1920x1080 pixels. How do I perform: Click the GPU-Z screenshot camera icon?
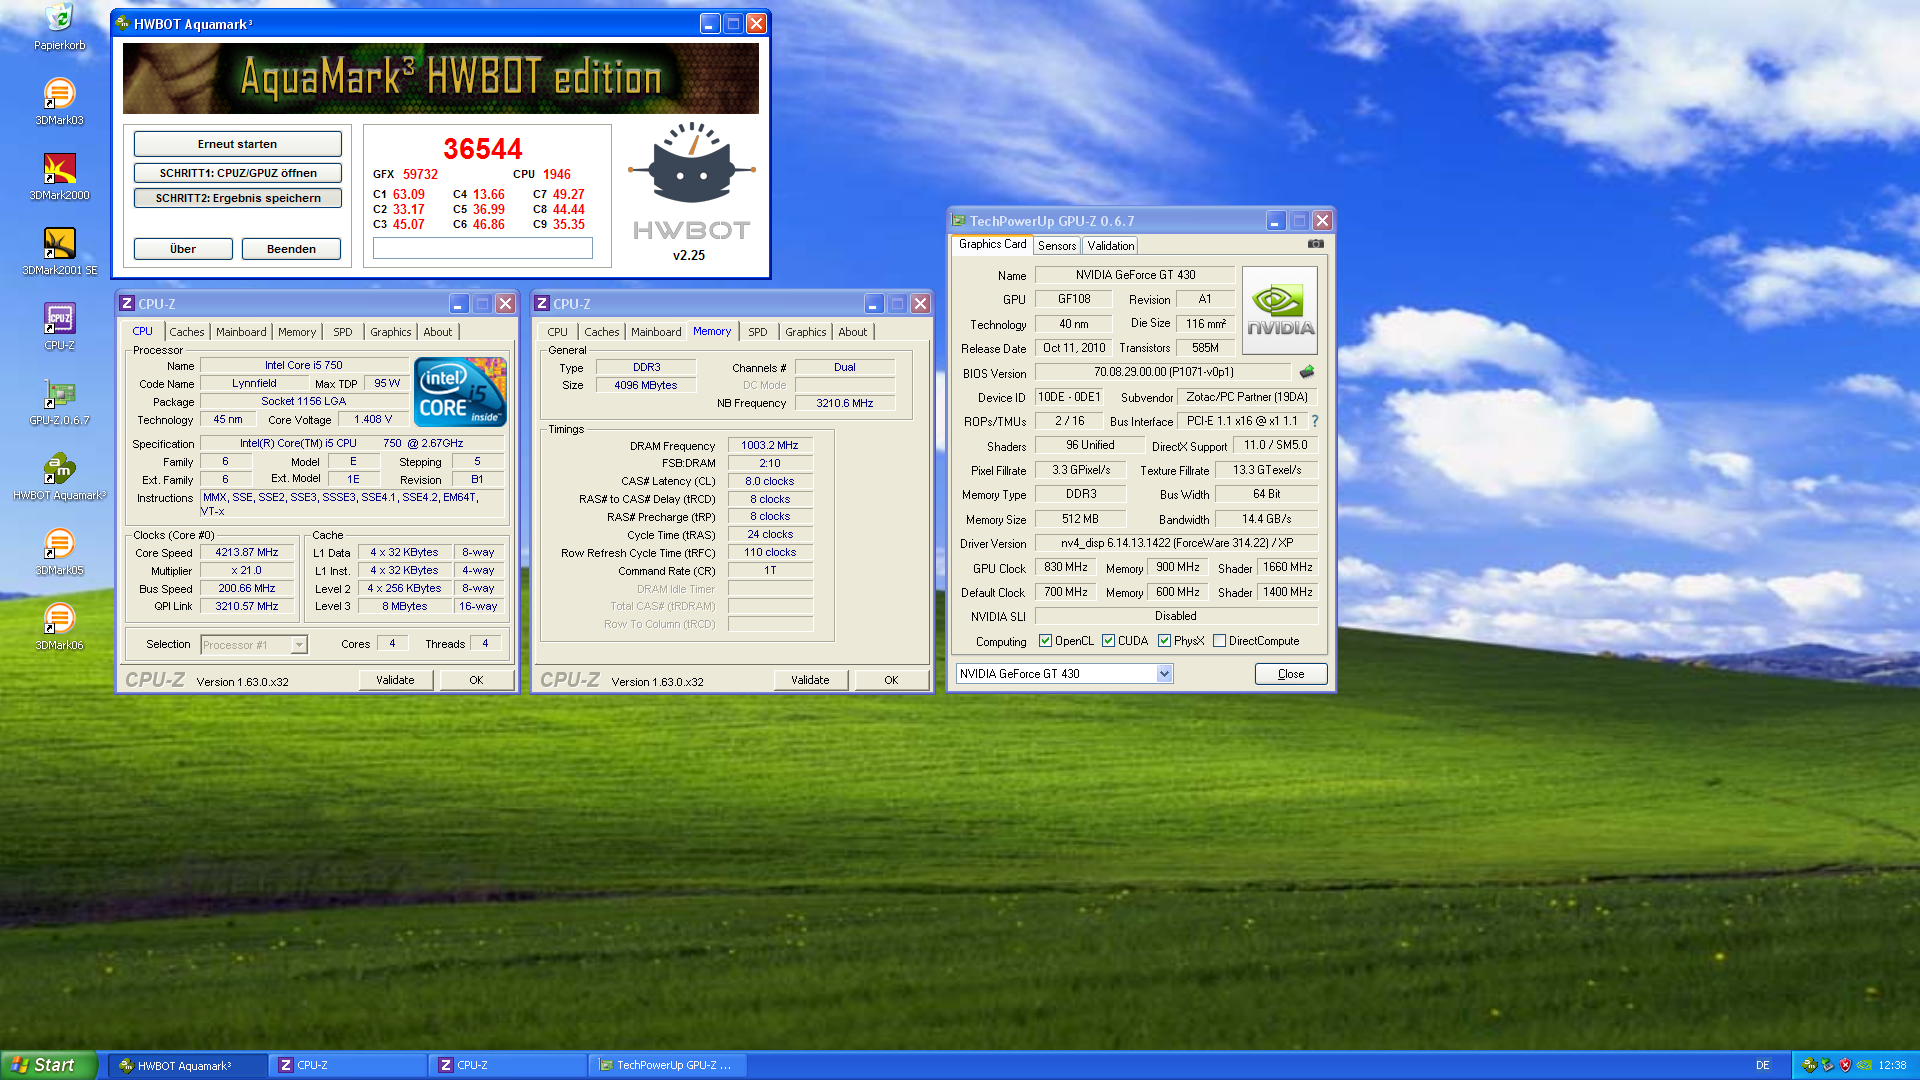(x=1316, y=244)
